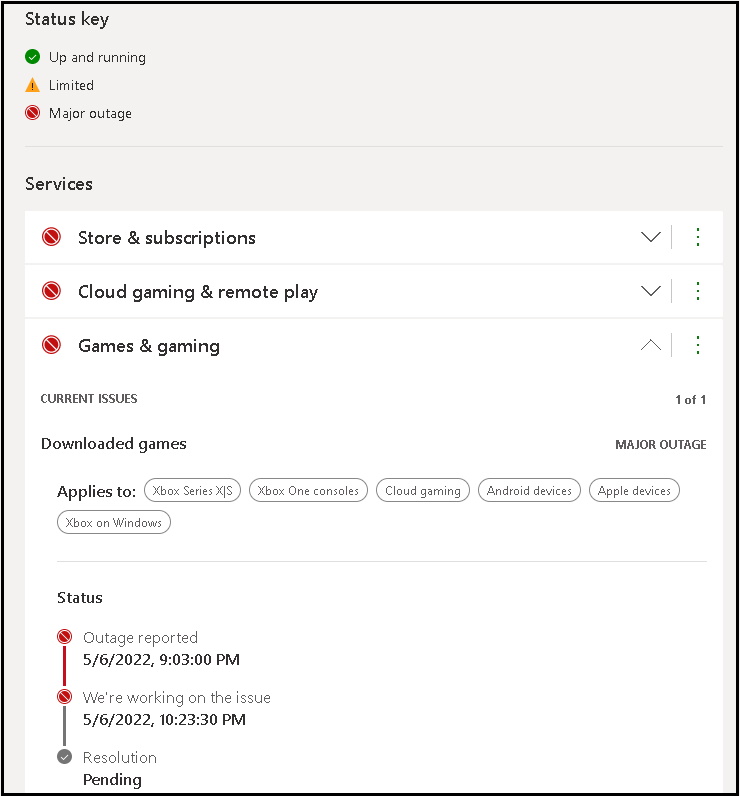Click the orange Limited warning key icon
This screenshot has height=796, width=740.
pyautogui.click(x=32, y=85)
